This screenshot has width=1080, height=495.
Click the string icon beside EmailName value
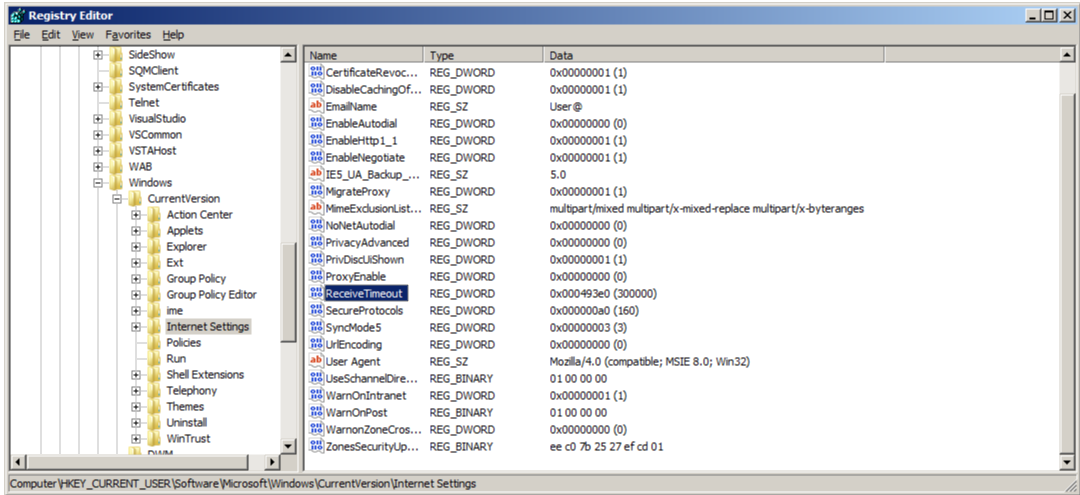click(x=316, y=107)
